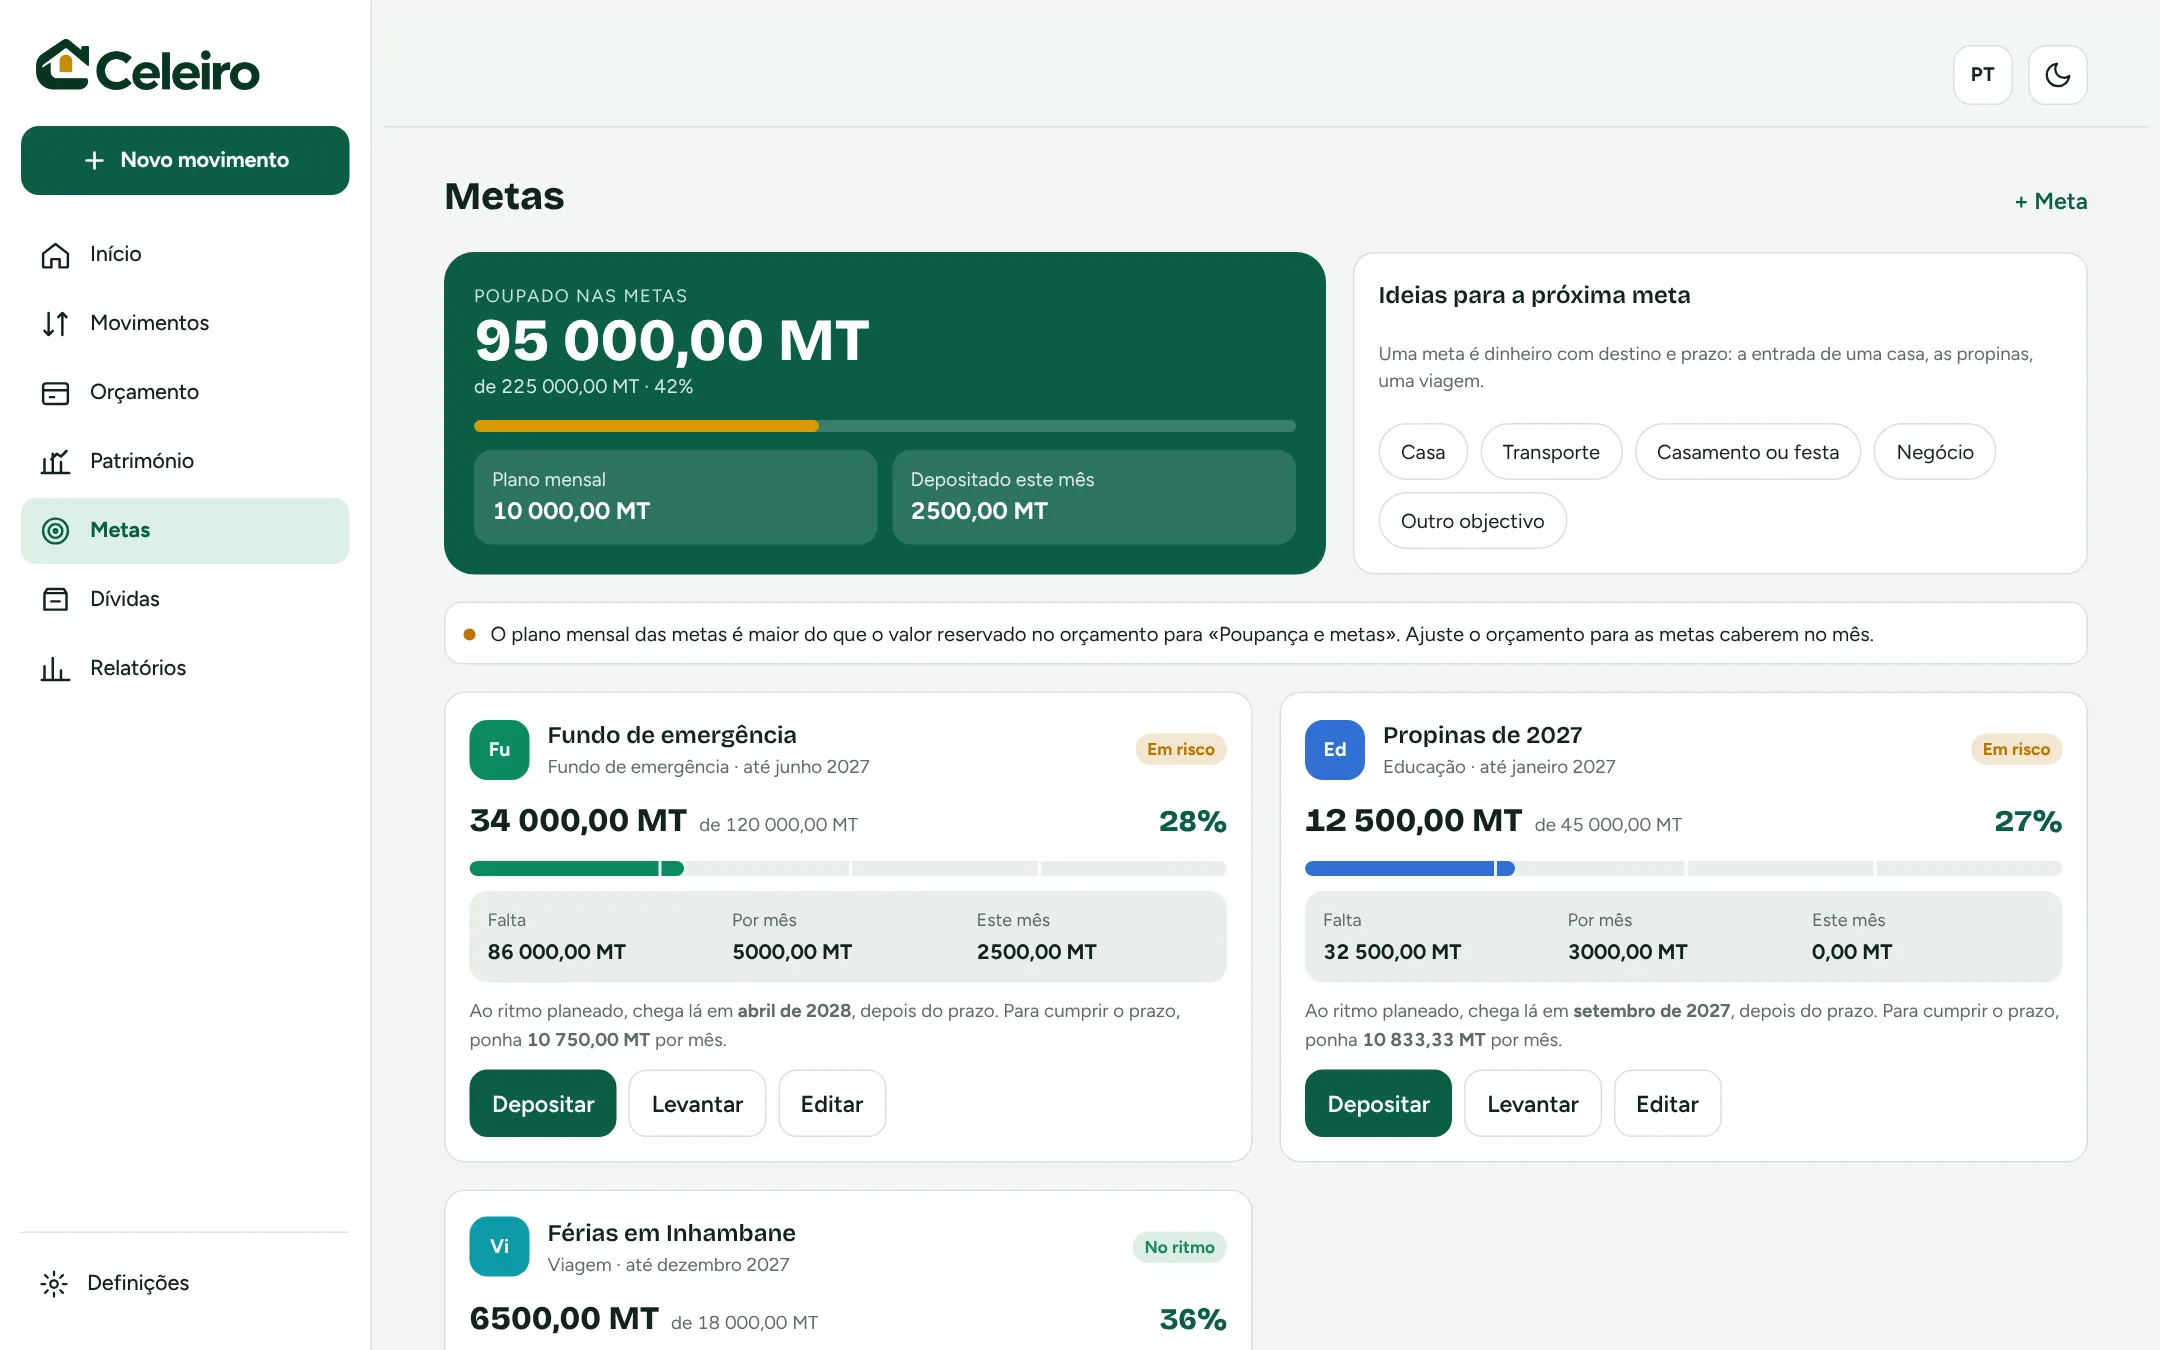Click the Movimentos arrows icon

pos(55,324)
